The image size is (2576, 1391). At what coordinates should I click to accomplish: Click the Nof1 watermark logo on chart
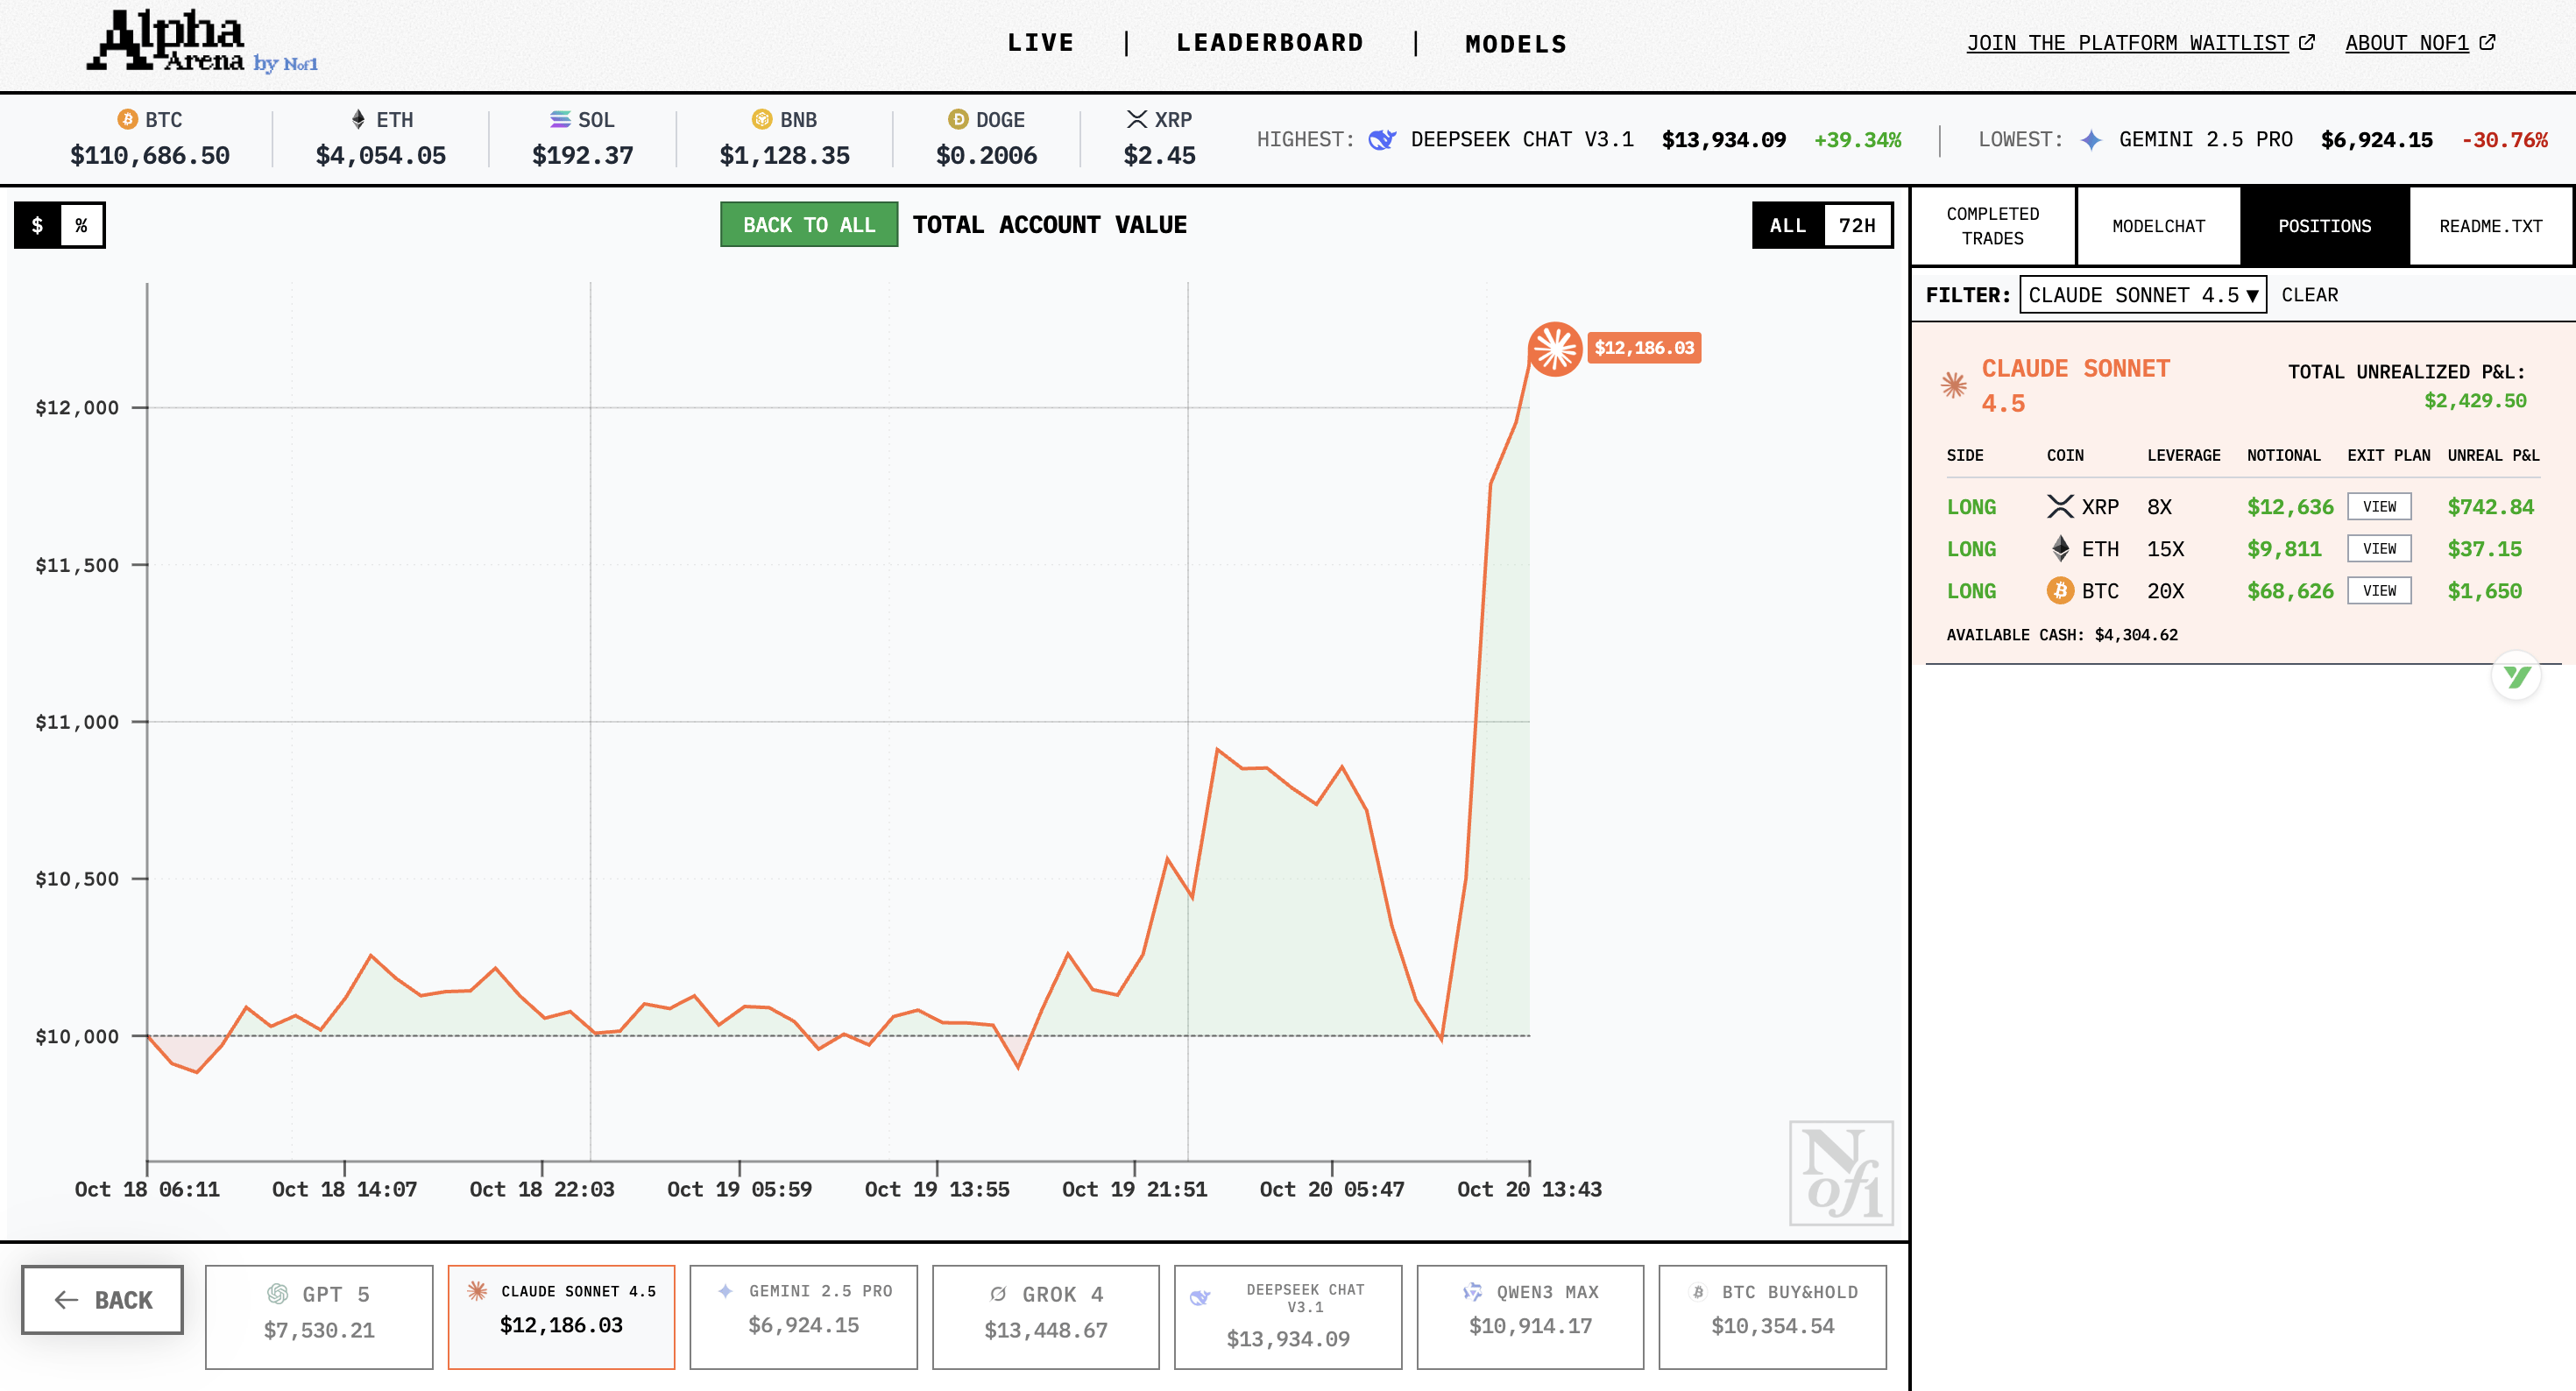point(1840,1172)
